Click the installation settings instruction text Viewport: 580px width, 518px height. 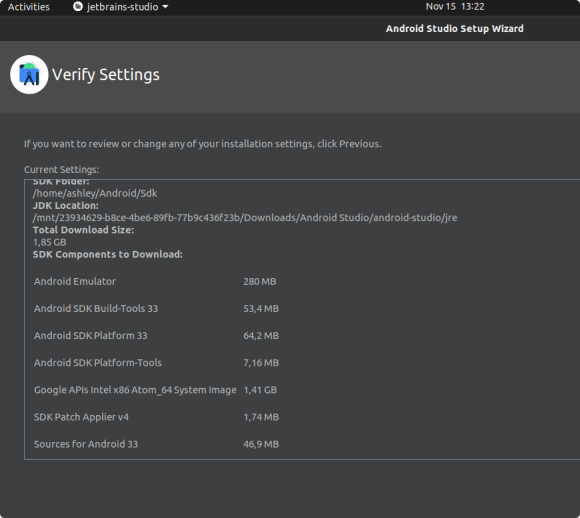[x=203, y=144]
